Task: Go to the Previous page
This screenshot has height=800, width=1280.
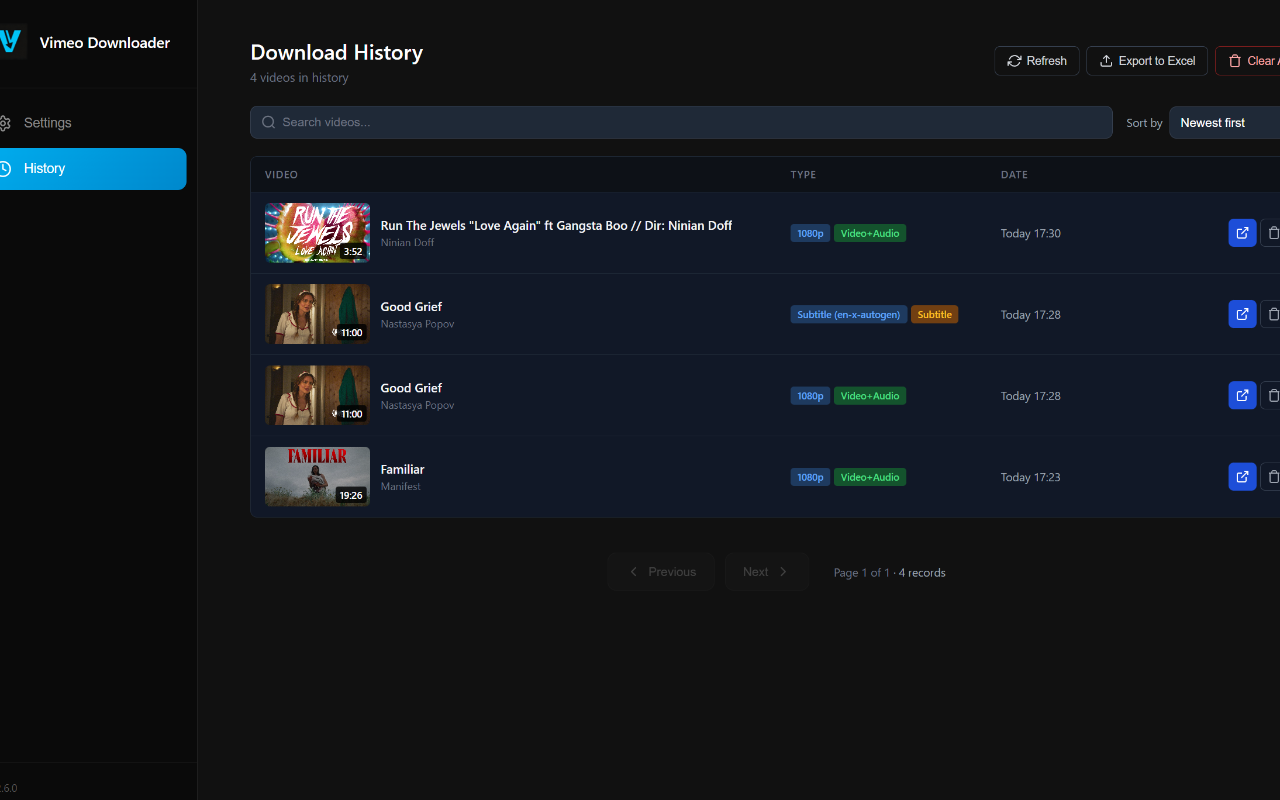Action: coord(661,572)
